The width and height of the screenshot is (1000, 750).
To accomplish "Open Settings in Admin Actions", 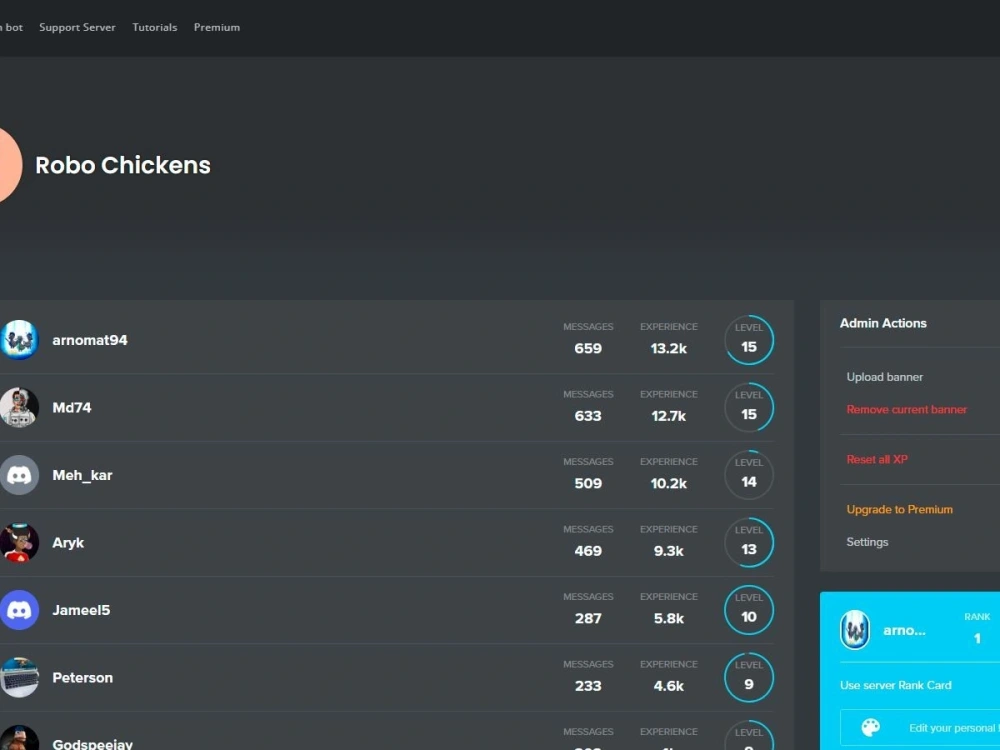I will 867,542.
